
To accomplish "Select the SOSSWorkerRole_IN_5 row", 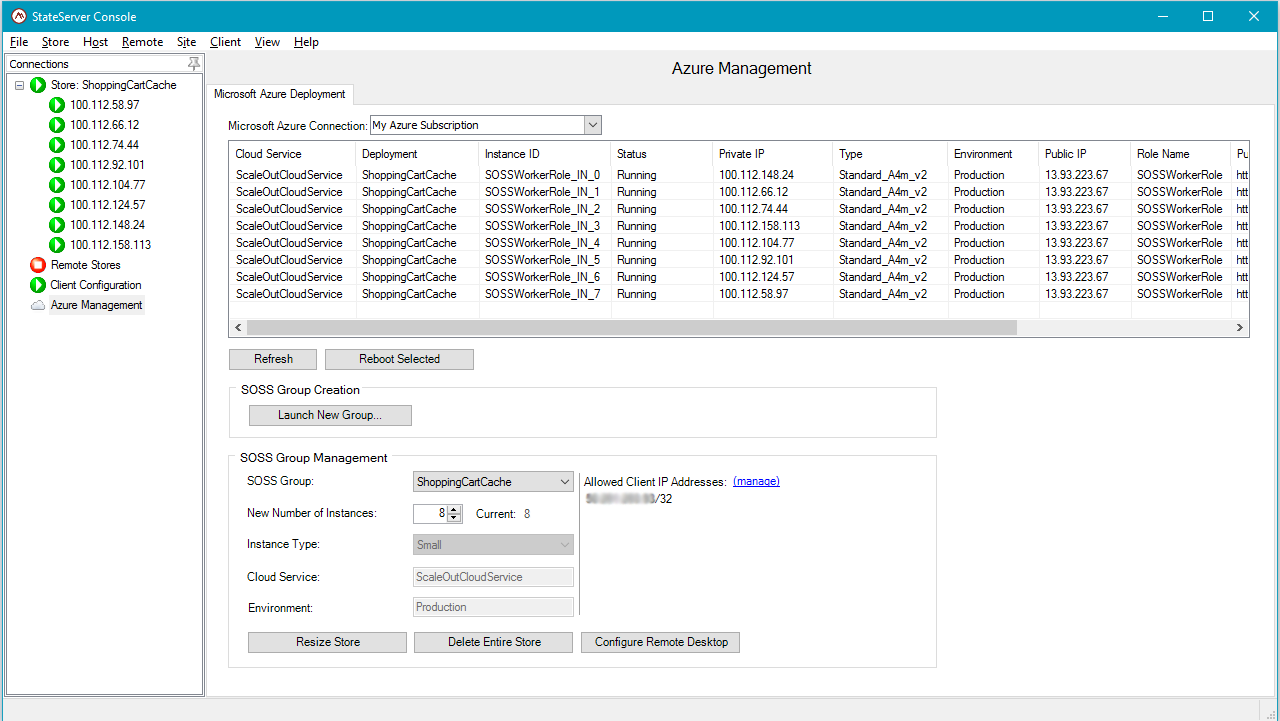I will tap(739, 260).
